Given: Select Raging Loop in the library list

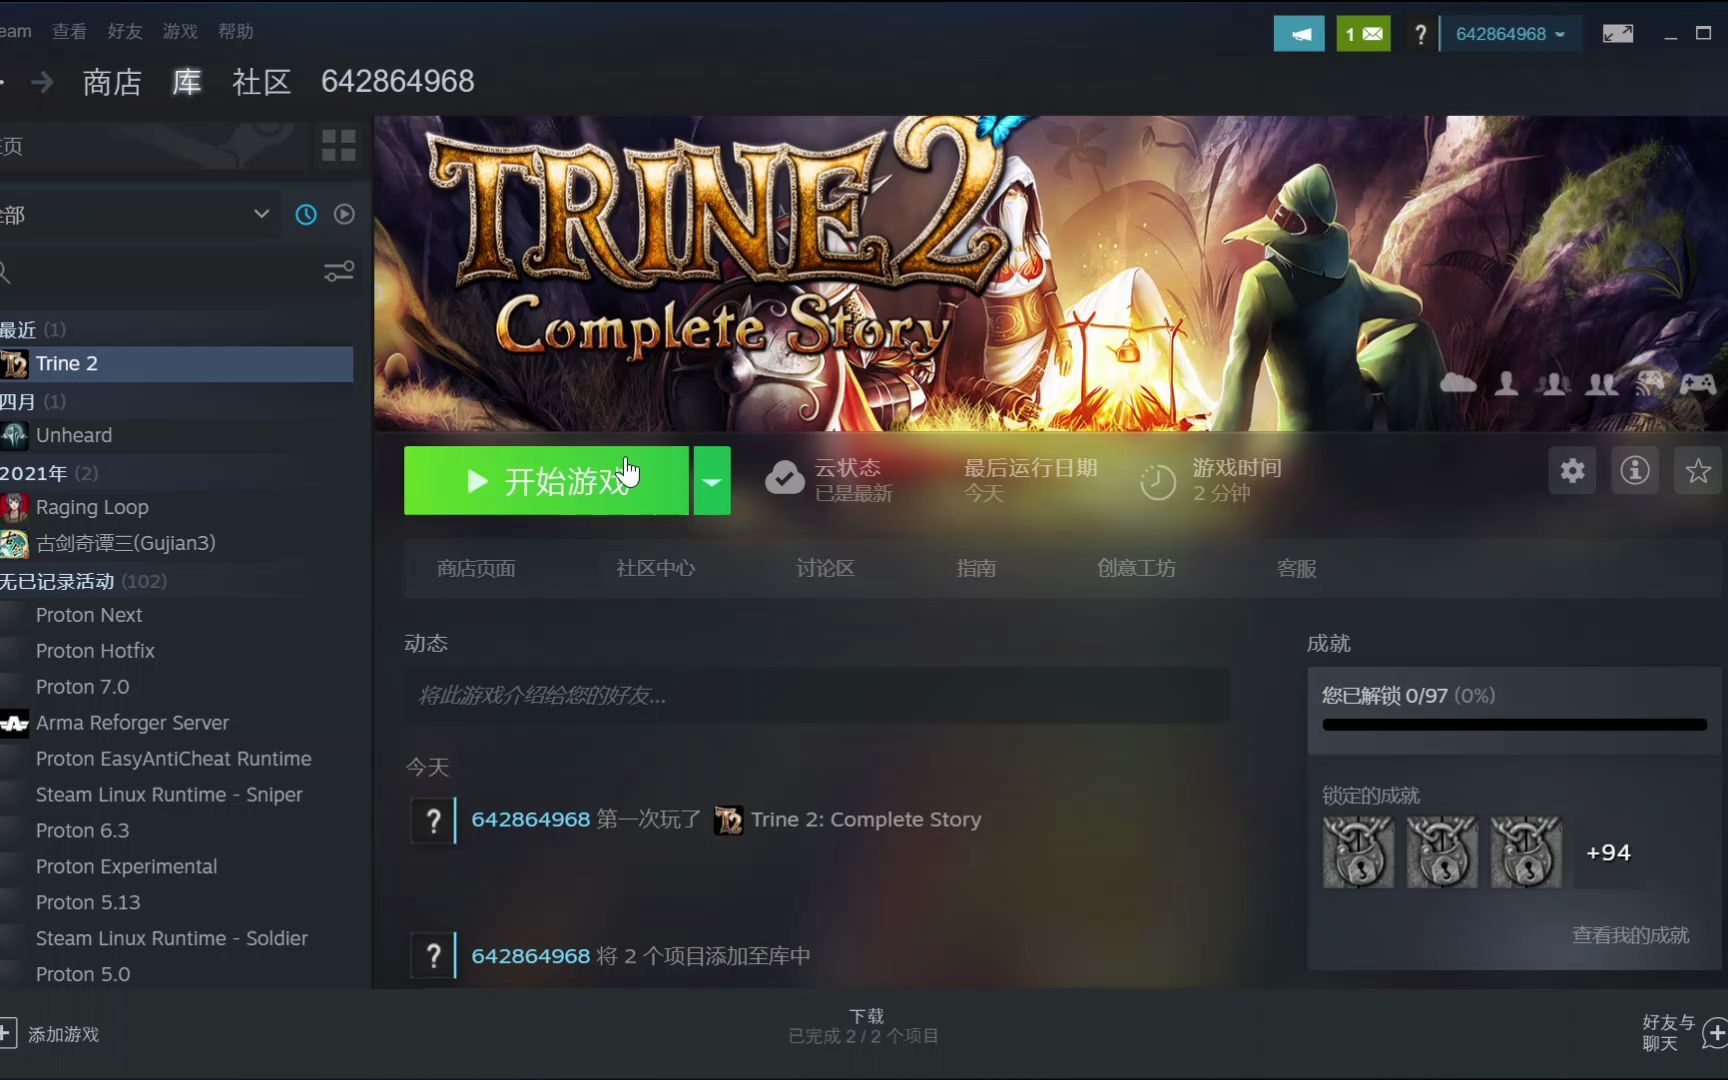Looking at the screenshot, I should coord(176,507).
